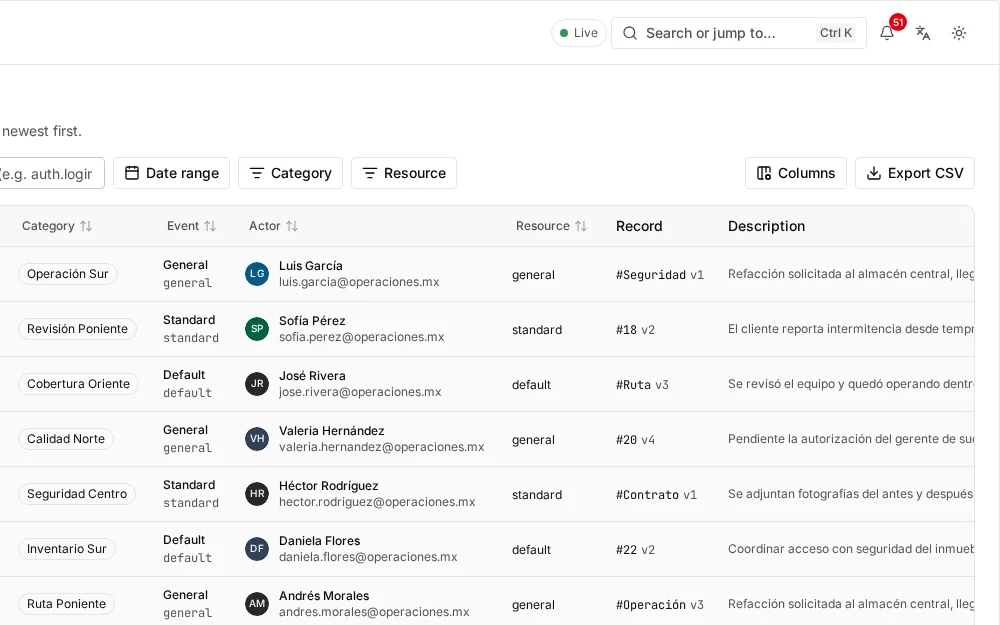1000x625 pixels.
Task: Sort table by Actor column
Action: [x=273, y=226]
